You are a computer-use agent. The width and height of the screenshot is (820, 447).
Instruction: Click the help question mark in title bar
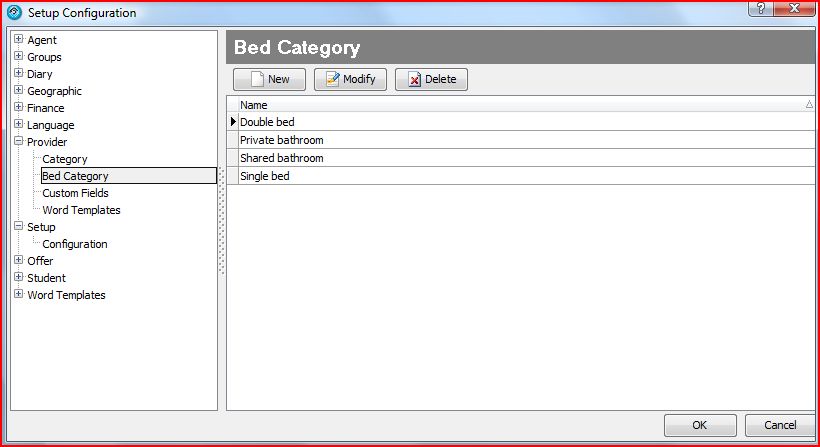coord(762,9)
